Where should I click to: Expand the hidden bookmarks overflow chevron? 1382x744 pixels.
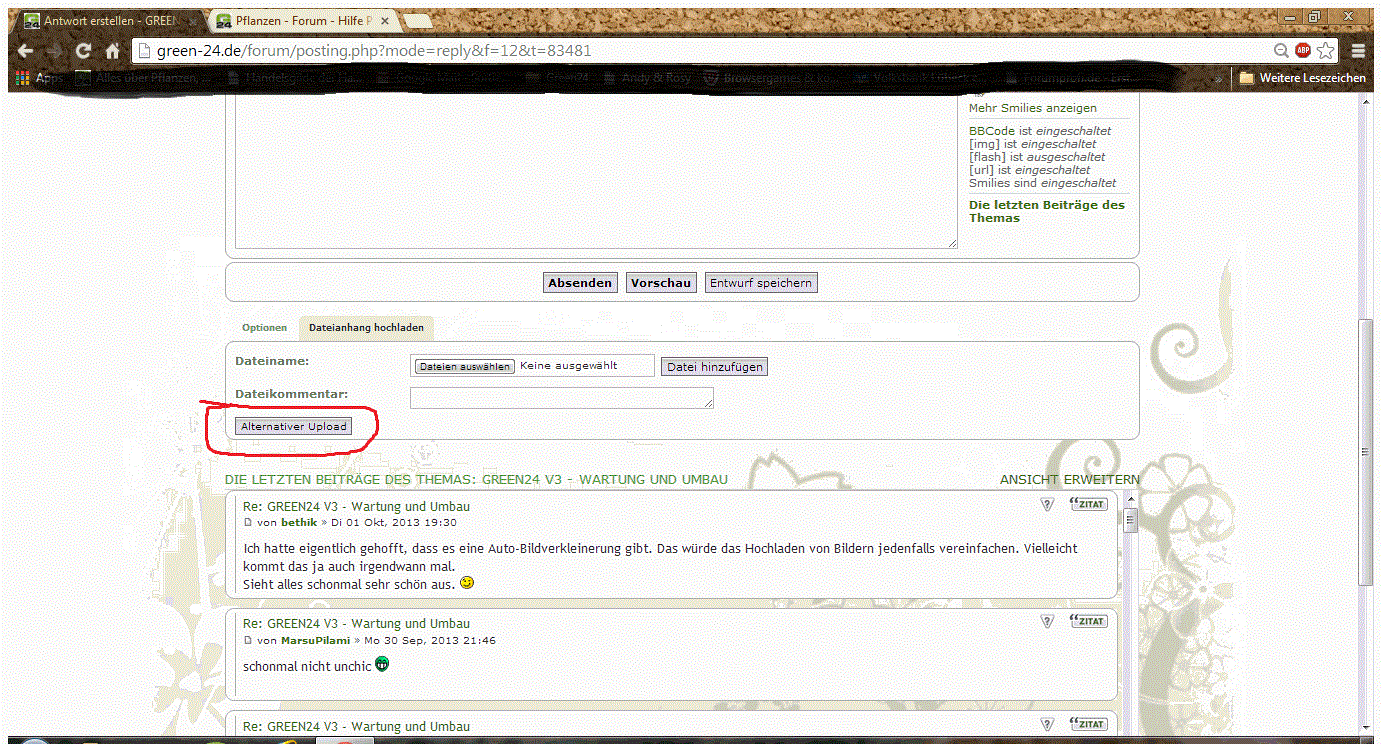pyautogui.click(x=1218, y=78)
